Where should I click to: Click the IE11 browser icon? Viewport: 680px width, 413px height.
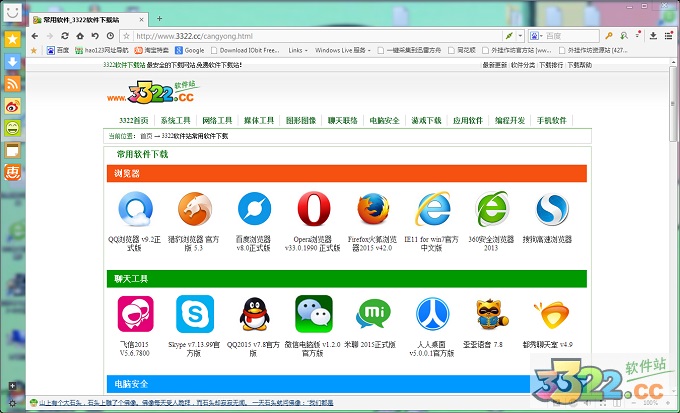432,209
